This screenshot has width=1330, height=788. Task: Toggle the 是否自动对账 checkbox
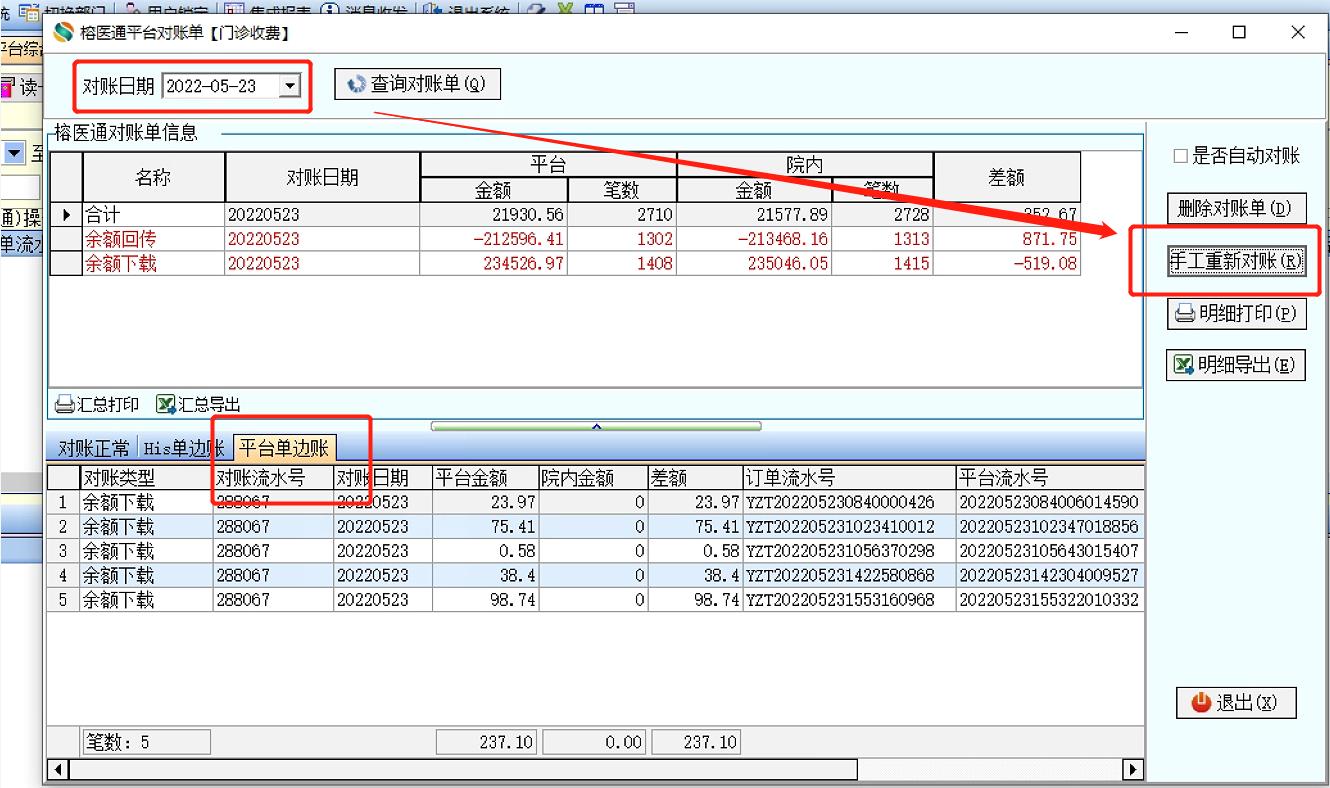(x=1180, y=156)
